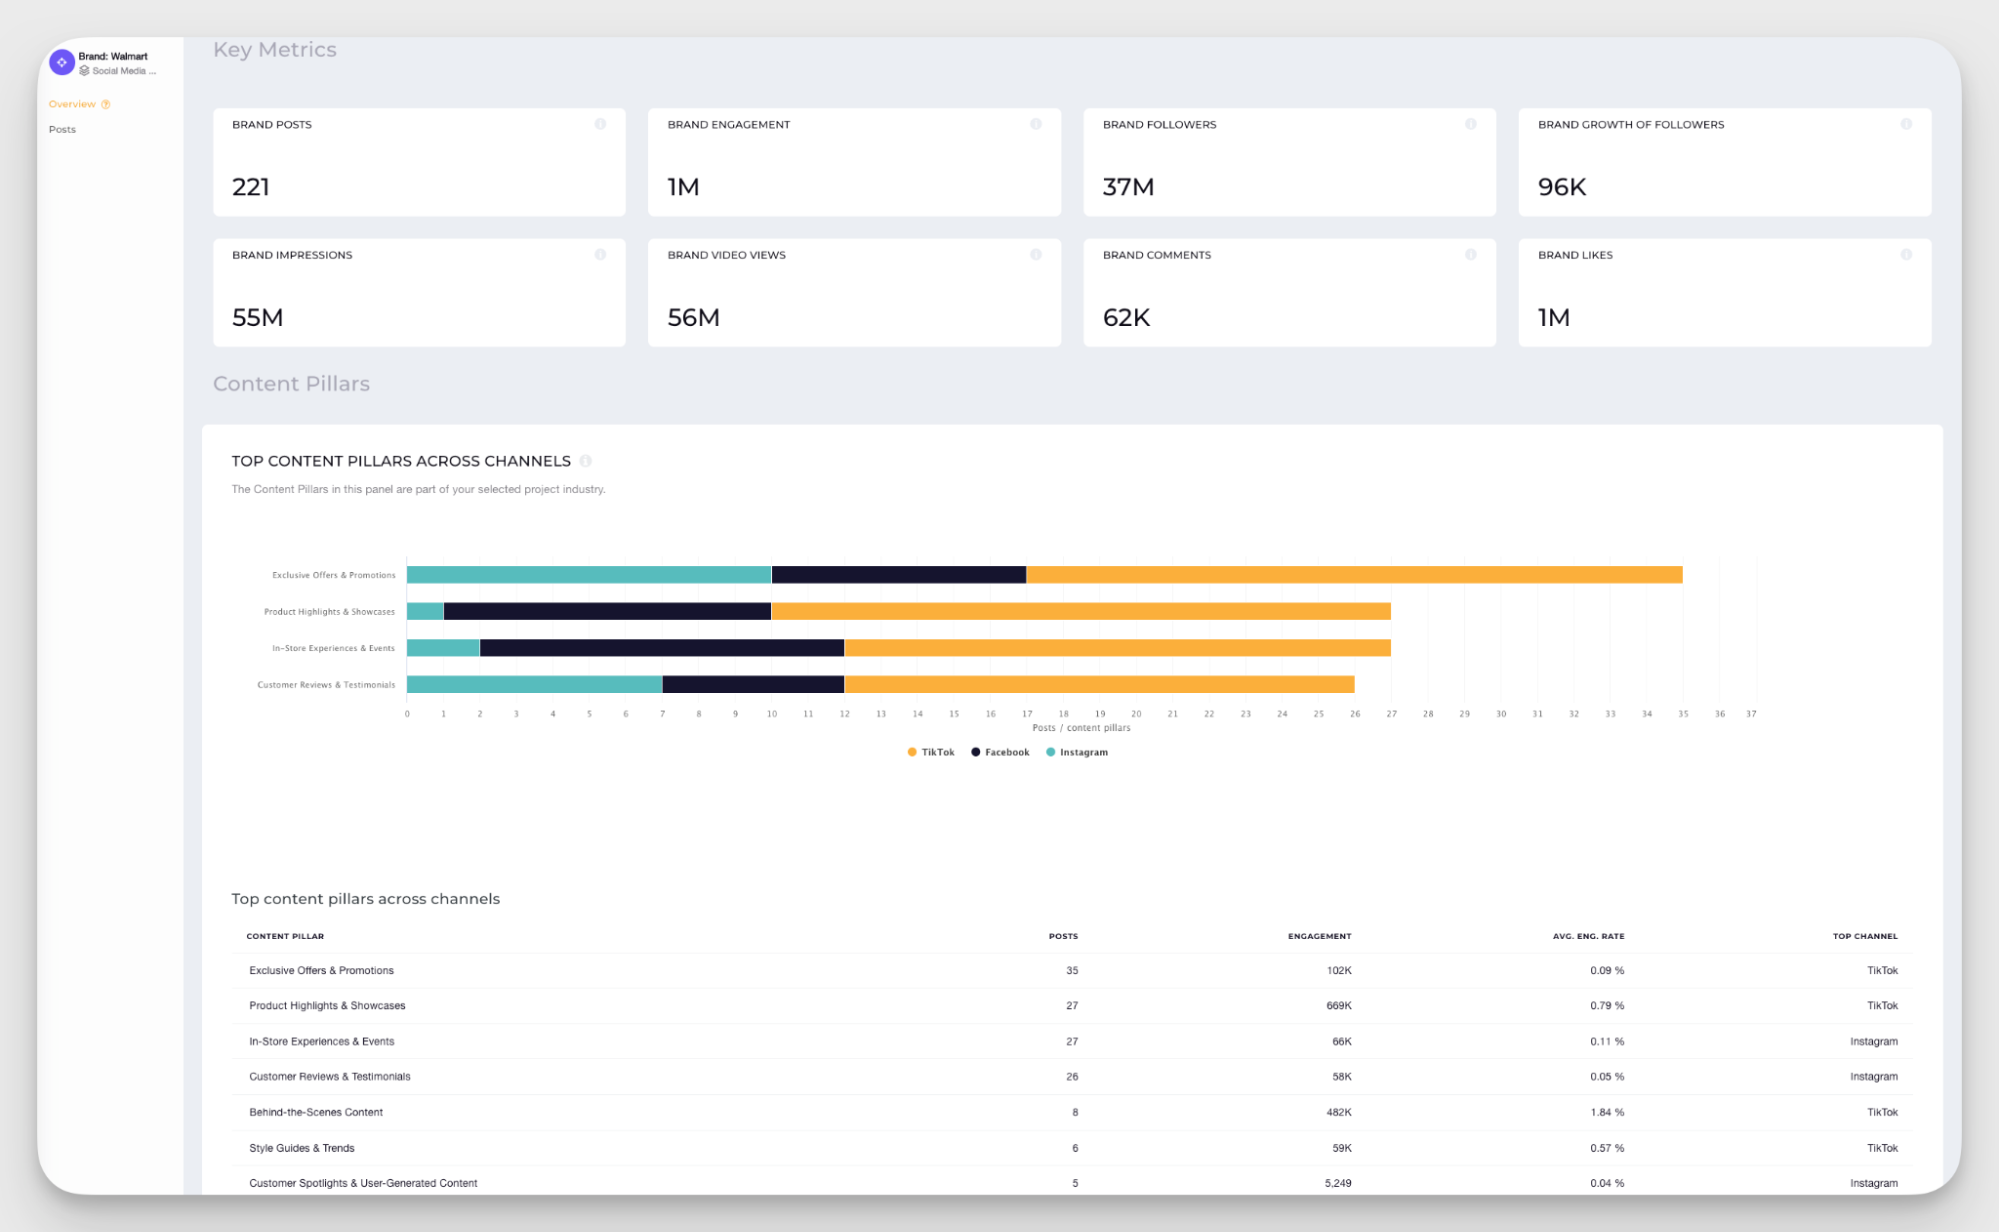Click the info icon on Brand Posts card
Image resolution: width=1999 pixels, height=1232 pixels.
[600, 124]
